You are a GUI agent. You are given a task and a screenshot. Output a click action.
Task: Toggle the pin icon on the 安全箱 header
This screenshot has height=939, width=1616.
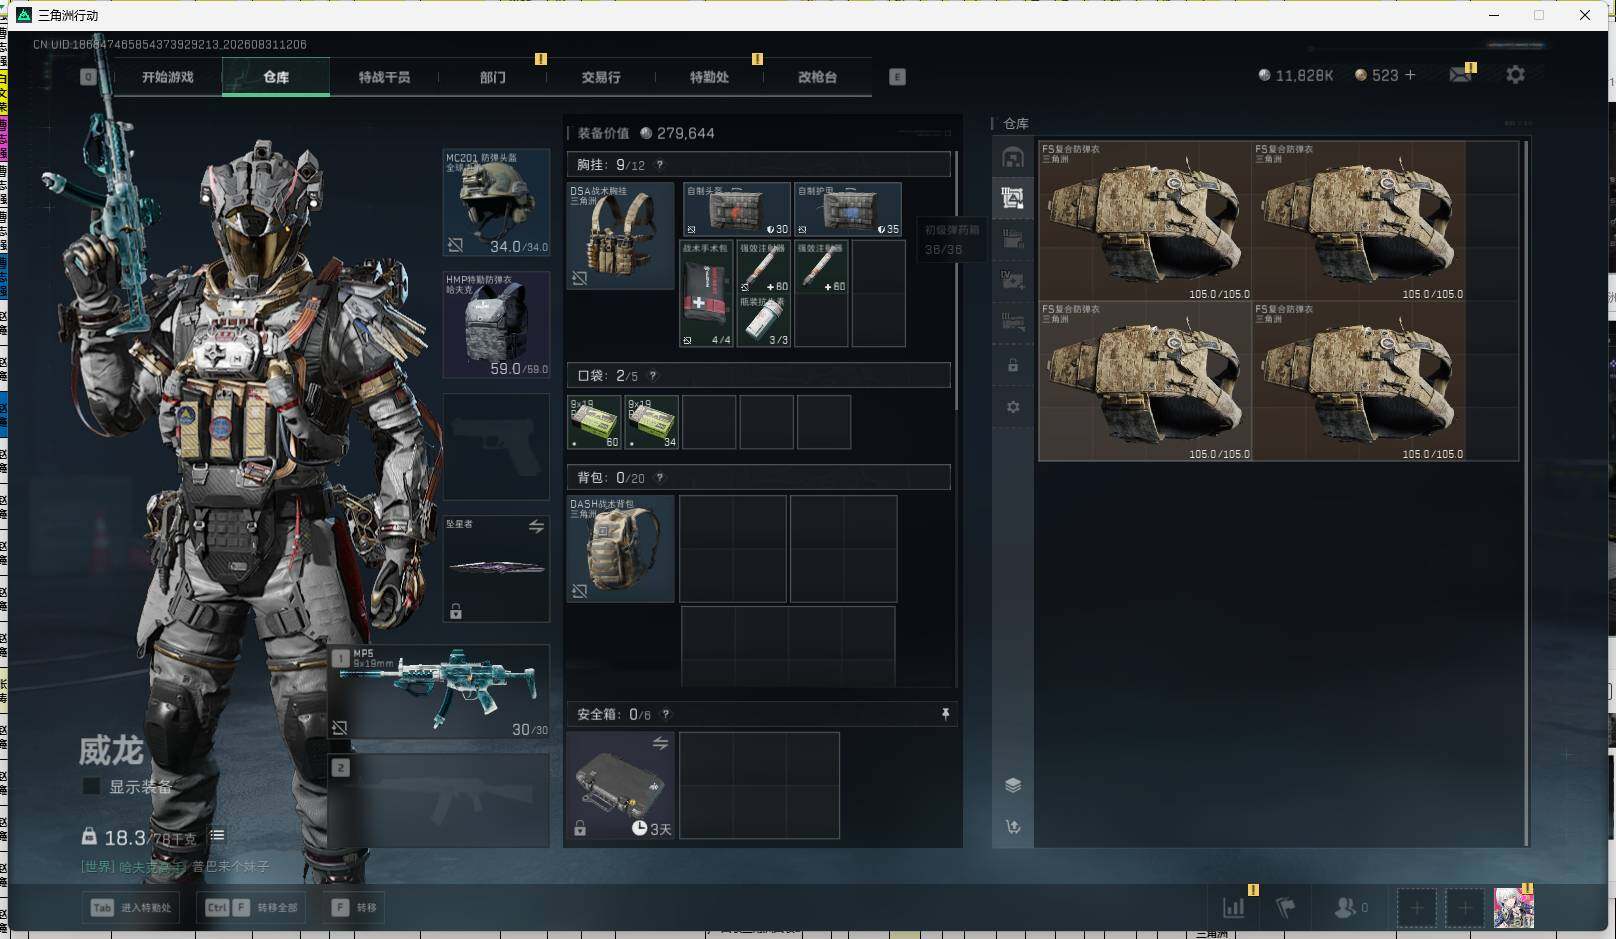945,714
